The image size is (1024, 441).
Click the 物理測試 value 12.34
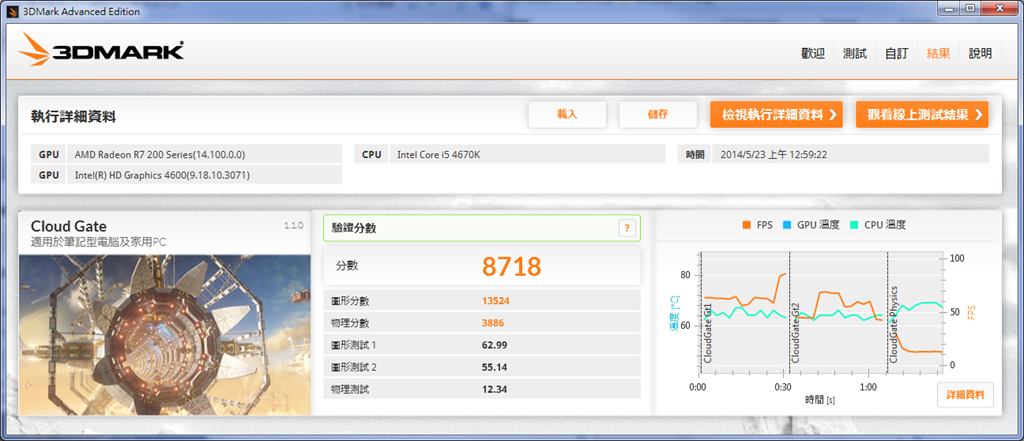click(x=494, y=389)
